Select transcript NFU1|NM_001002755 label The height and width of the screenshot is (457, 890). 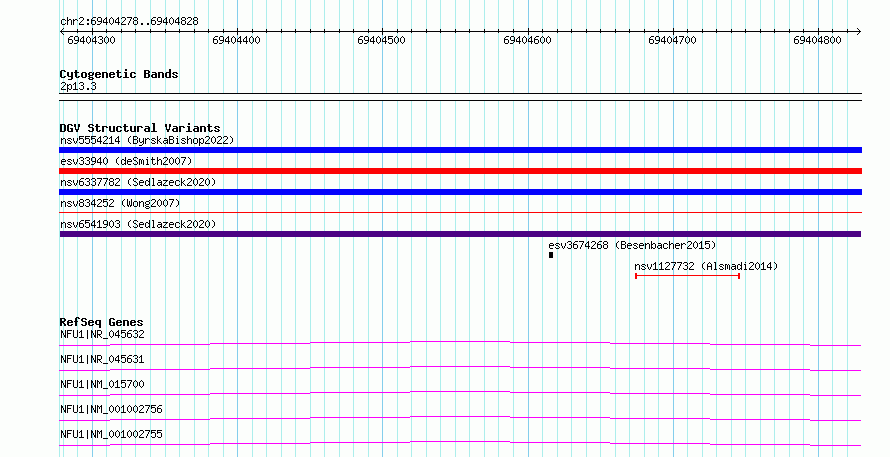(x=111, y=434)
